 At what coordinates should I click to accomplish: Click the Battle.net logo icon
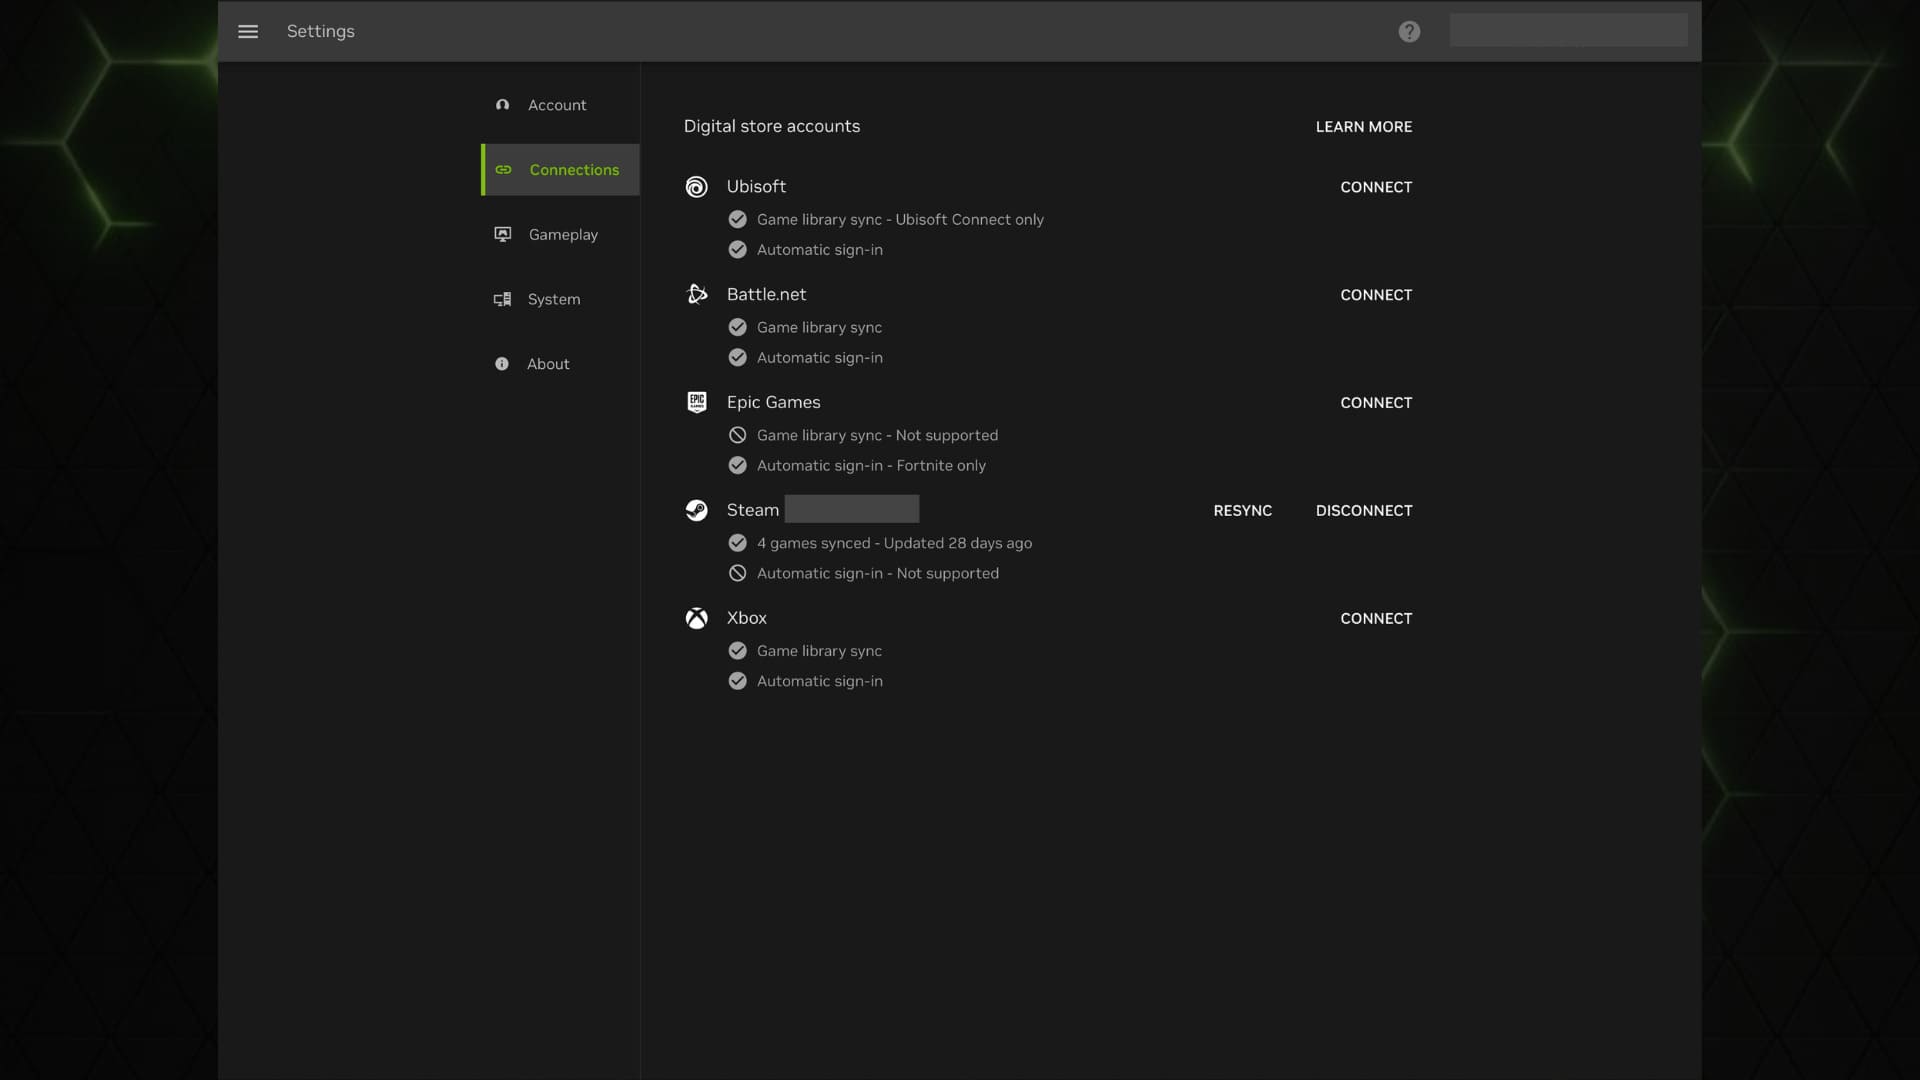point(697,294)
